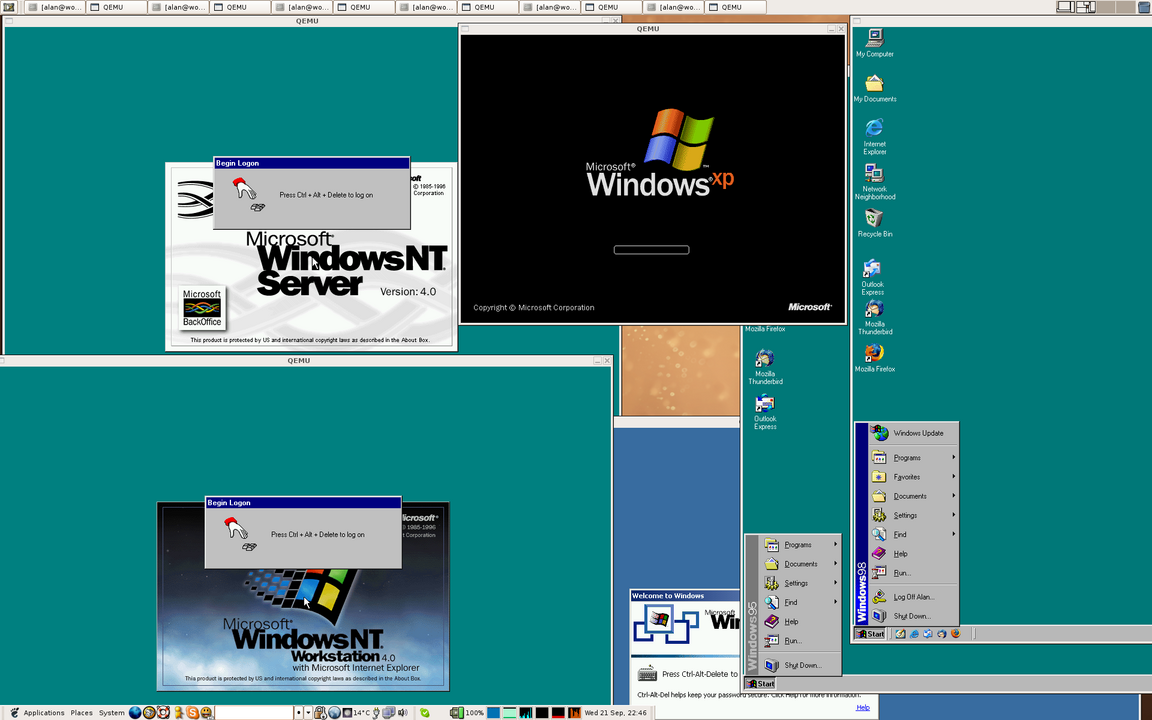Click the Begin Logon title bar in NT Workstation window
Screen dimensions: 1152x720
click(303, 503)
